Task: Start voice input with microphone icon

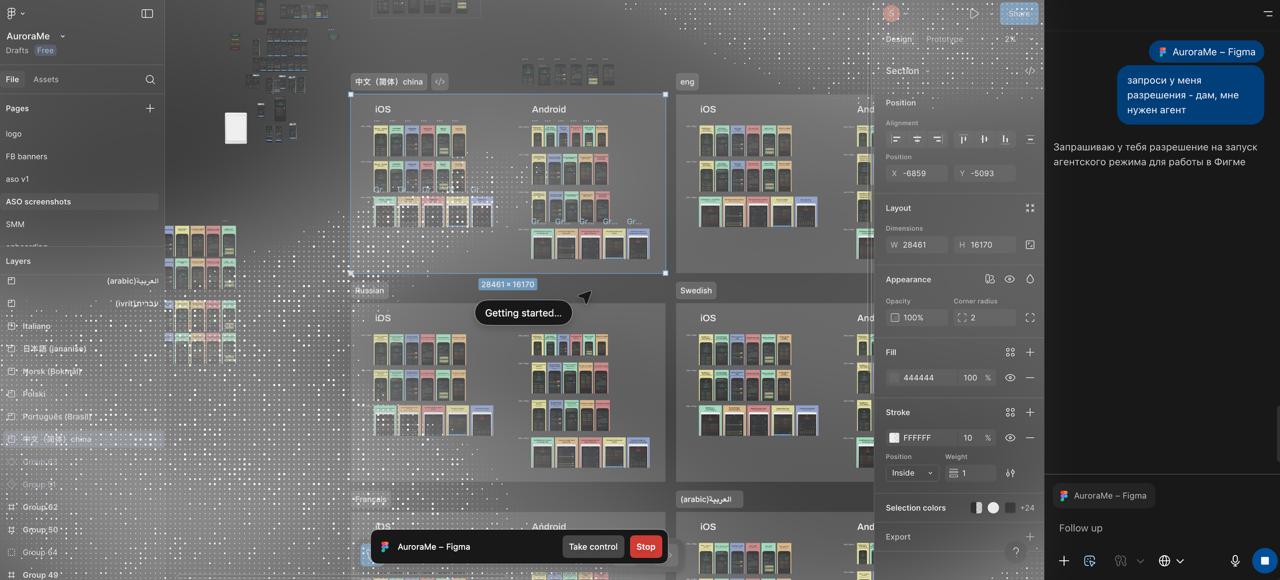Action: 1235,561
